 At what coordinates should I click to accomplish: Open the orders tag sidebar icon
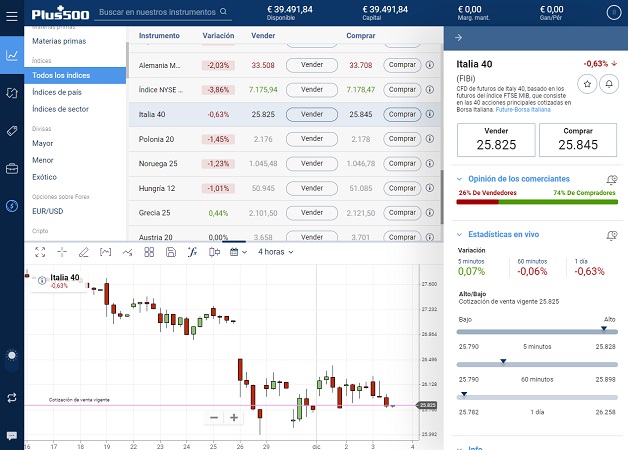12,131
